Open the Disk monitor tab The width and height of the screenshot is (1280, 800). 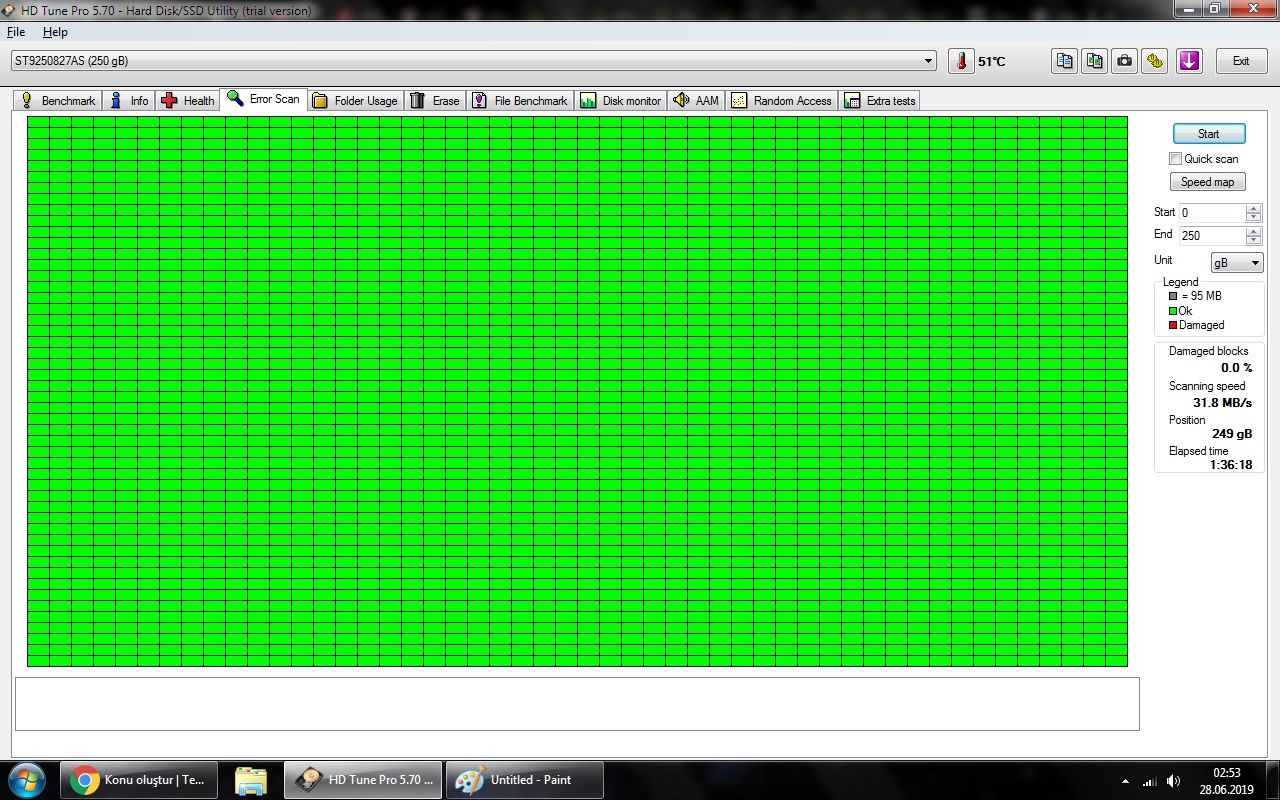point(621,101)
